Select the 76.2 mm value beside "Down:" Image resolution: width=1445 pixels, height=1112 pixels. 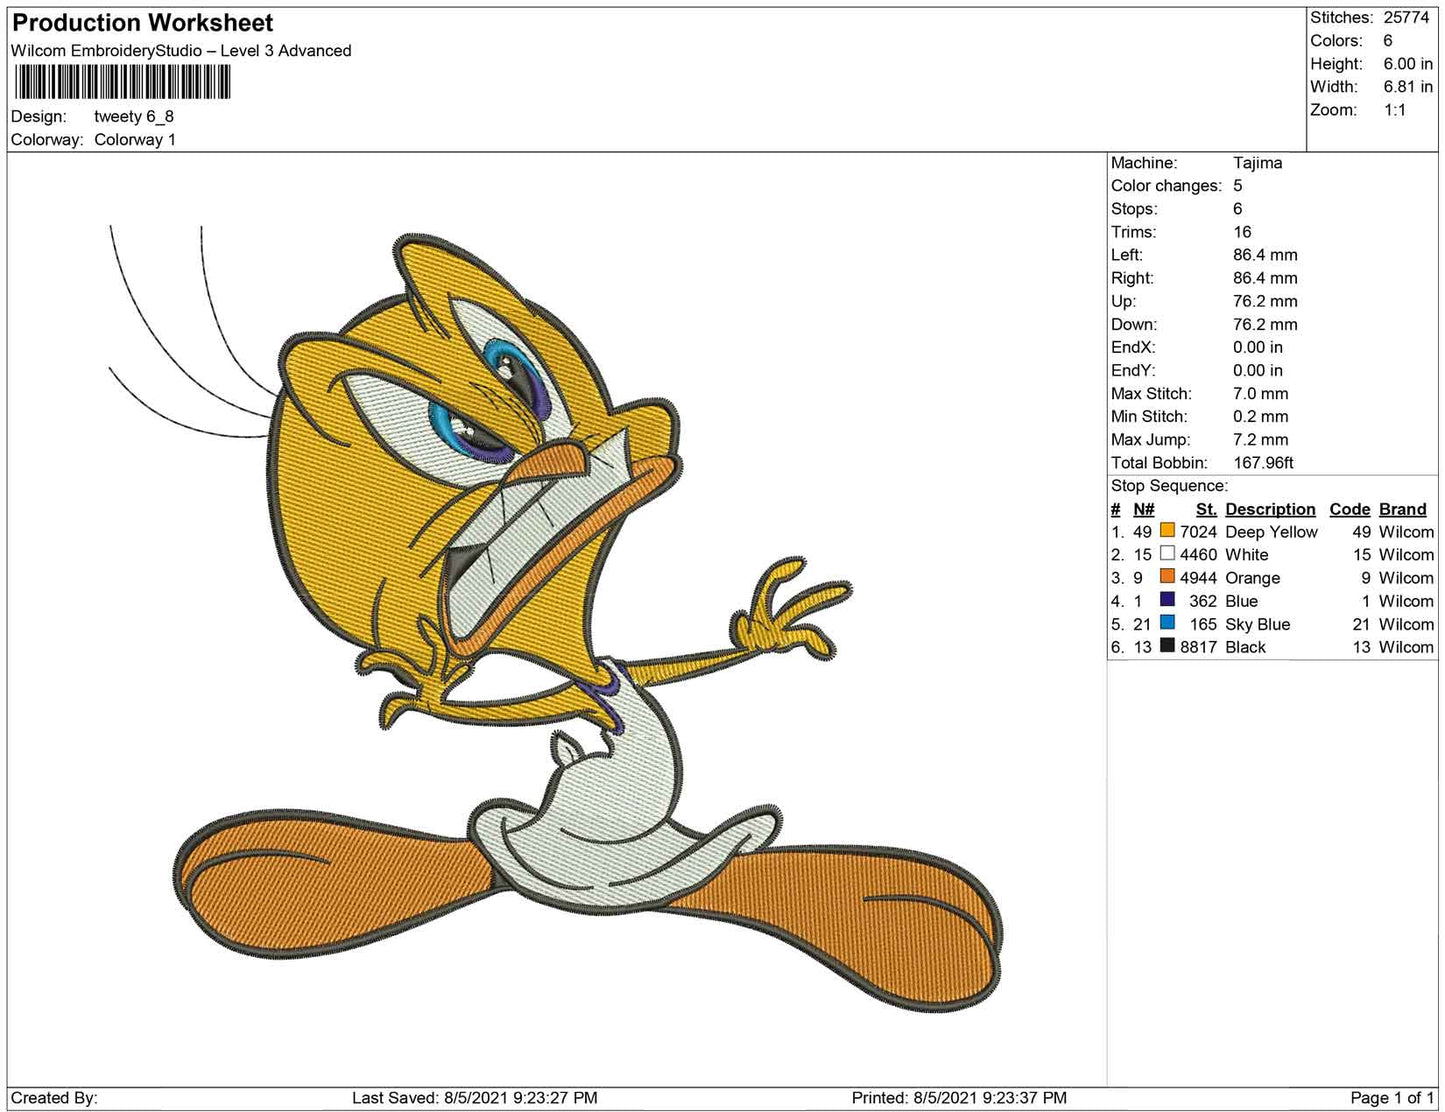(x=1265, y=324)
